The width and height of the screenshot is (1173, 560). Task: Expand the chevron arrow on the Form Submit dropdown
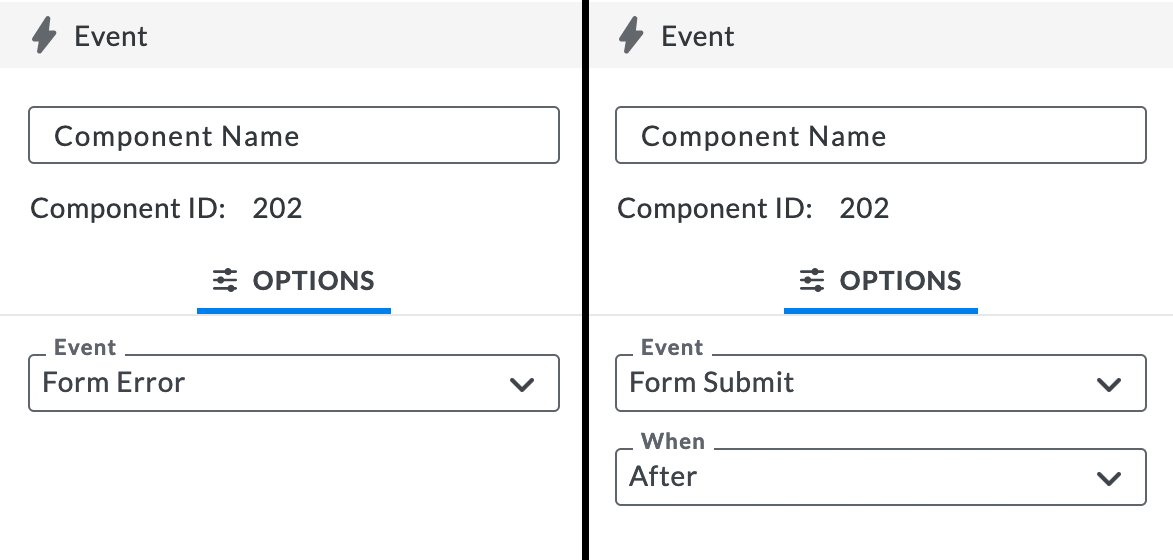pos(1108,384)
